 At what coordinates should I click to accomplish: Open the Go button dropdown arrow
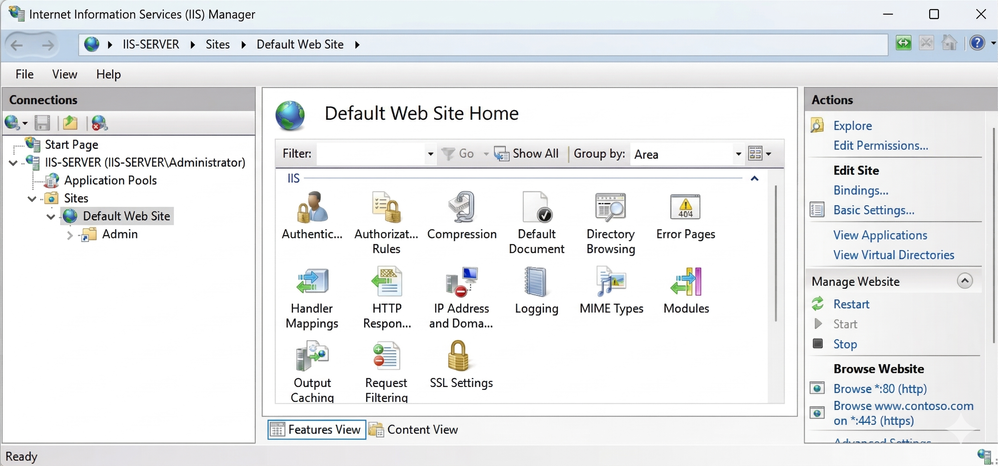tap(486, 154)
